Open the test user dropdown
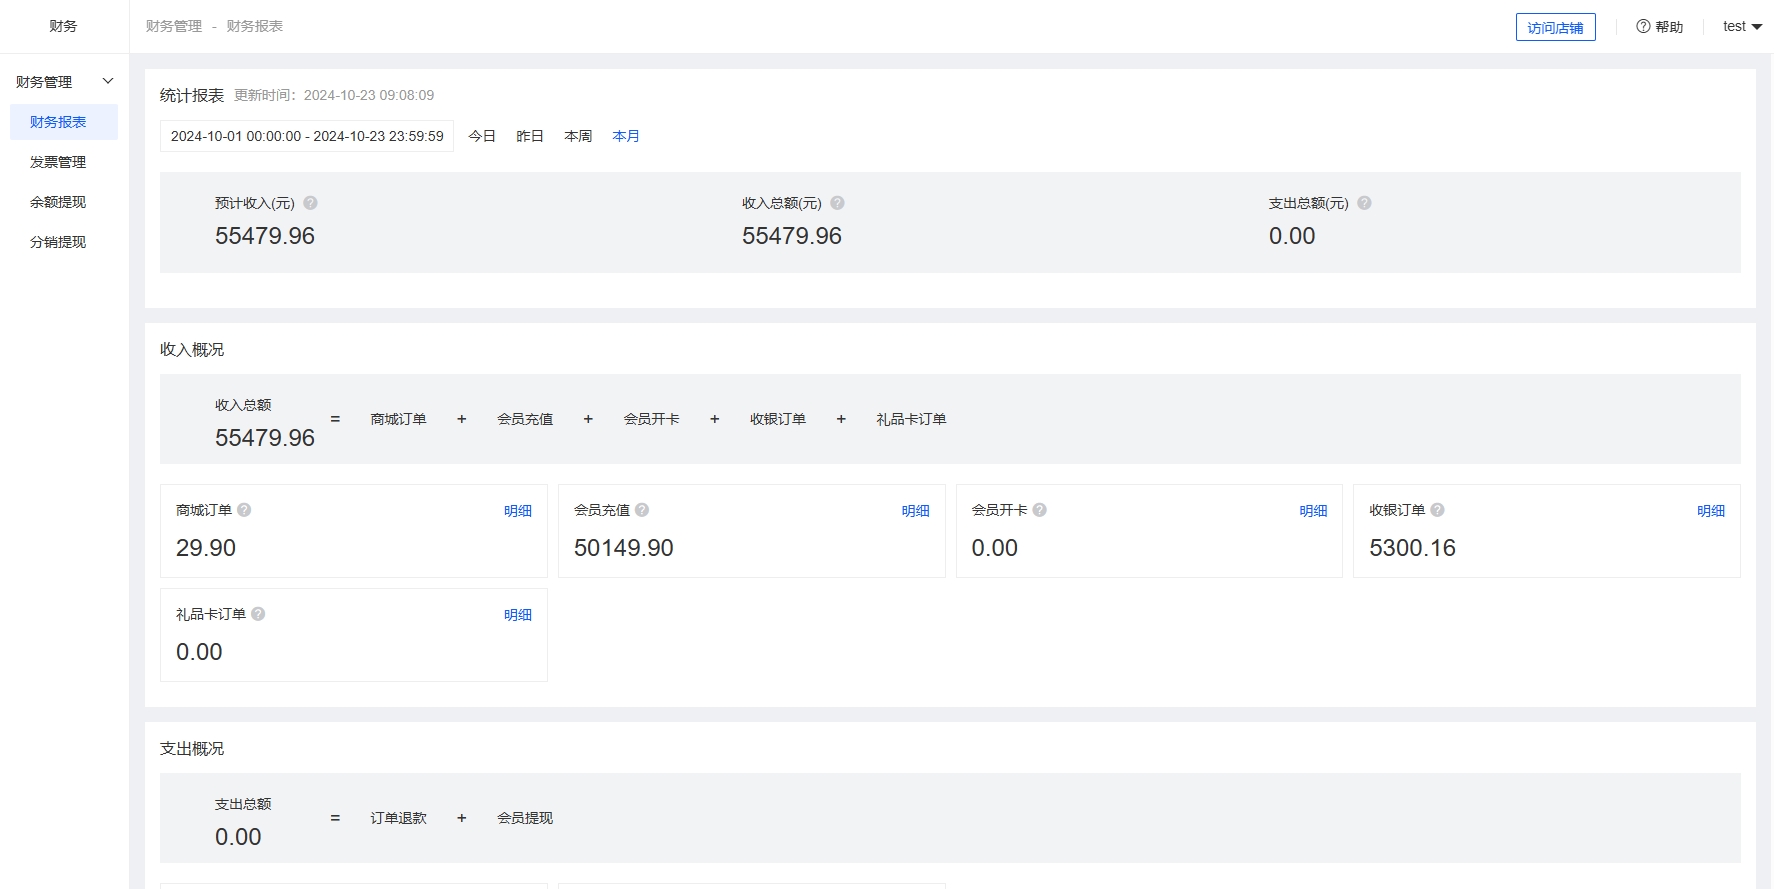 1742,27
